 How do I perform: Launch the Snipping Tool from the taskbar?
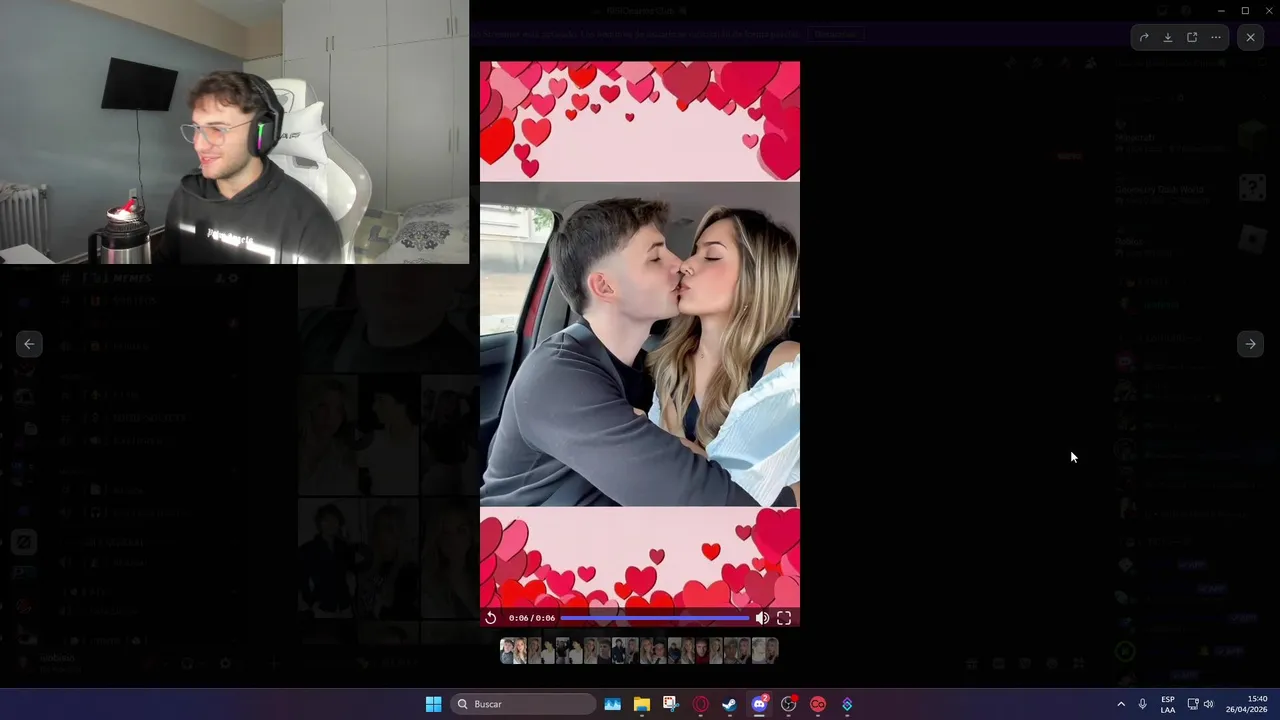click(x=671, y=704)
